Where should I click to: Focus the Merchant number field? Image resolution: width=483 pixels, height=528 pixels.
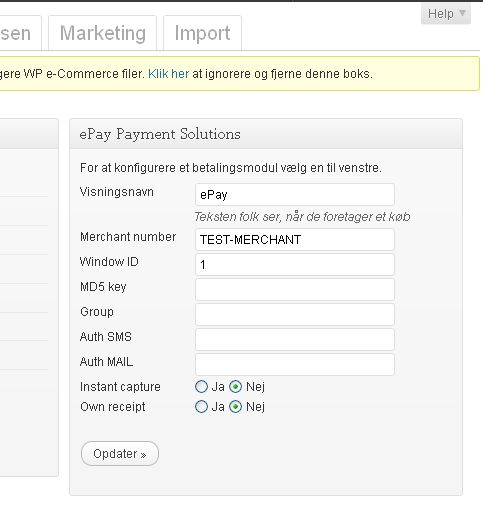(295, 240)
